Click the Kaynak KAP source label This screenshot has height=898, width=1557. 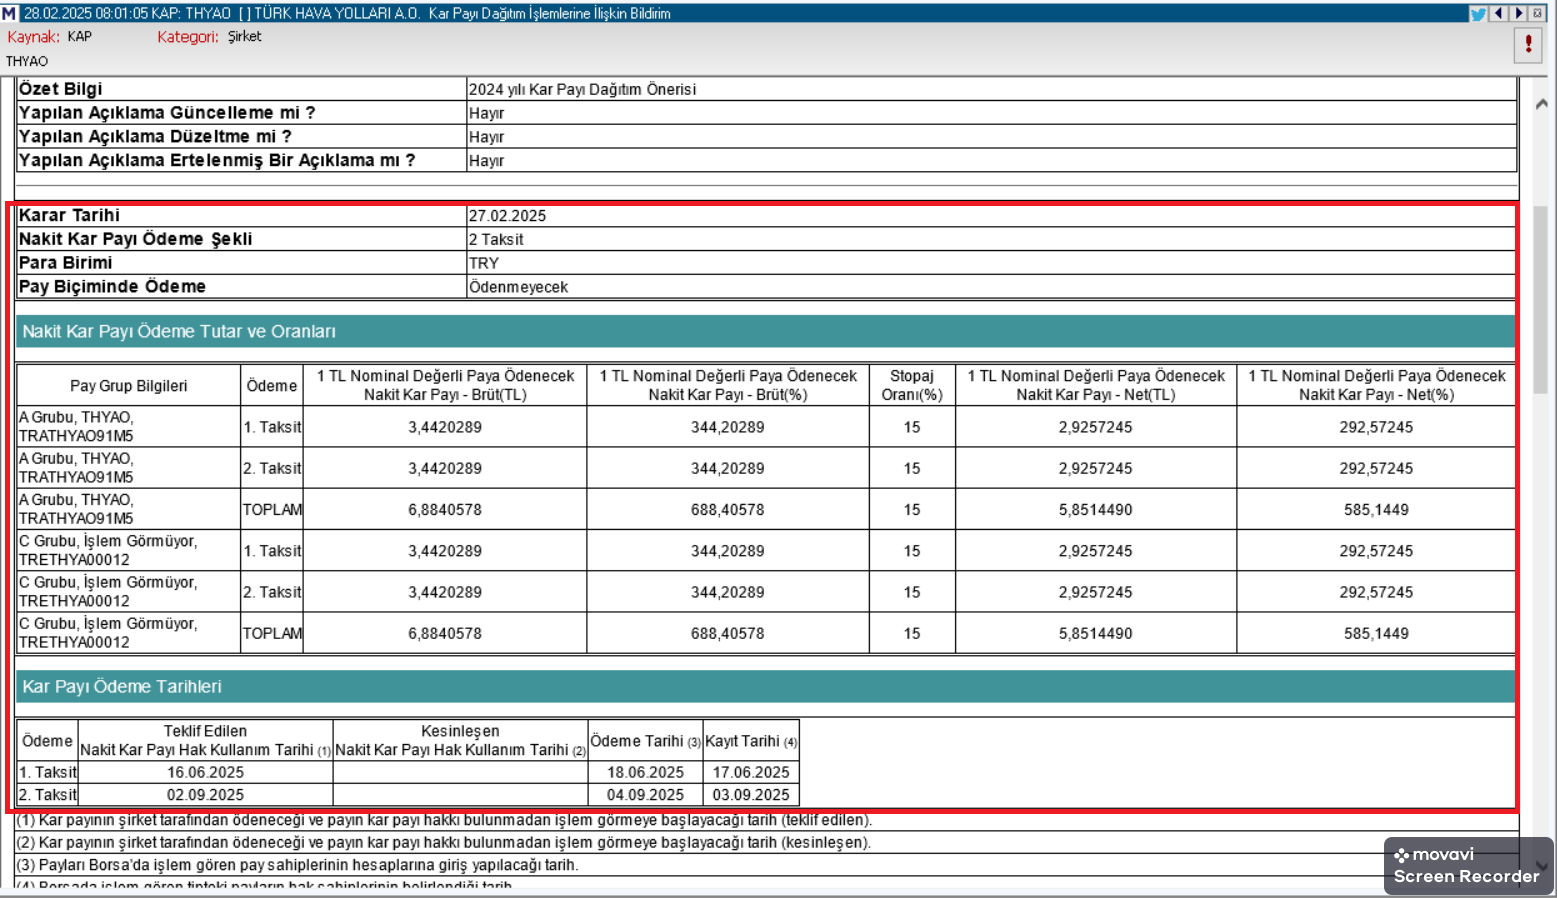coord(50,37)
